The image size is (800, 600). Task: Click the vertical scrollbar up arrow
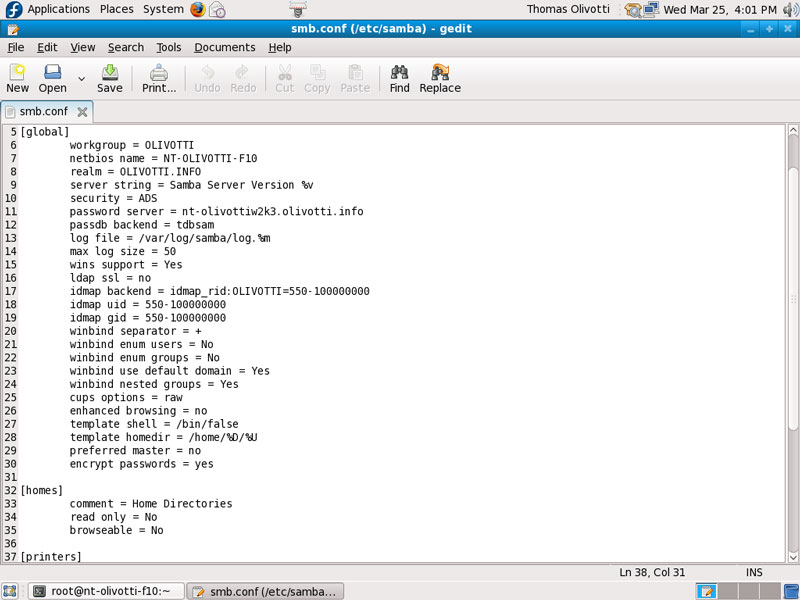pyautogui.click(x=793, y=130)
